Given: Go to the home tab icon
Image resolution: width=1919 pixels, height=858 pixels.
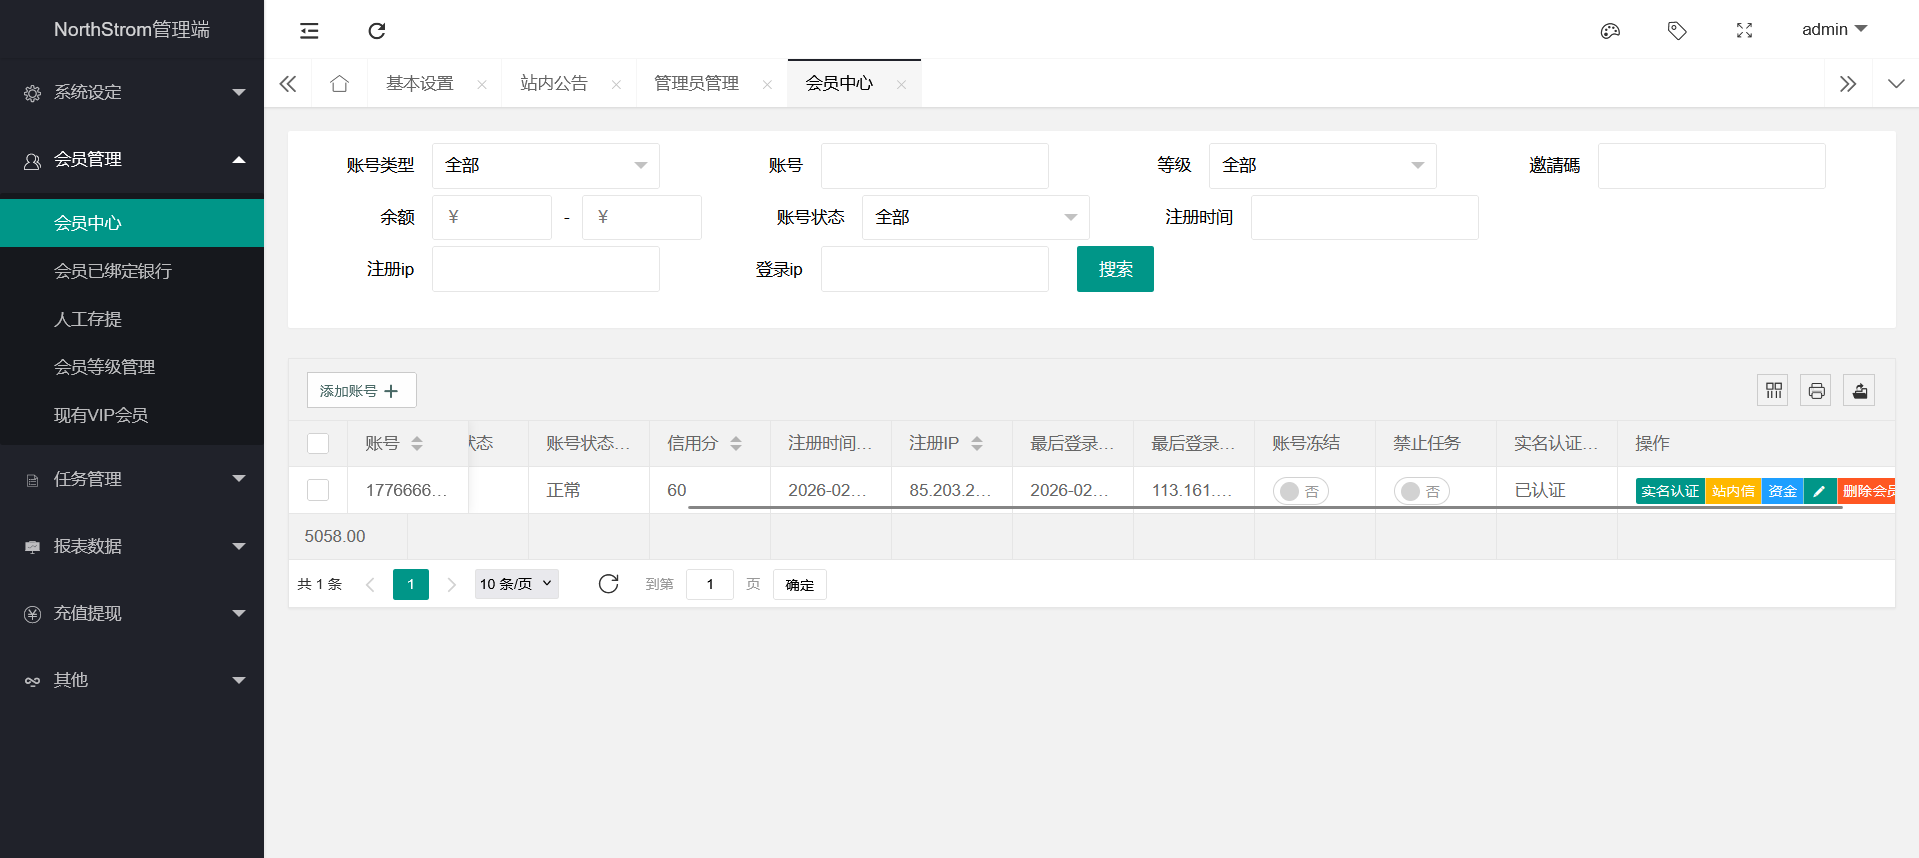Looking at the screenshot, I should [x=339, y=84].
